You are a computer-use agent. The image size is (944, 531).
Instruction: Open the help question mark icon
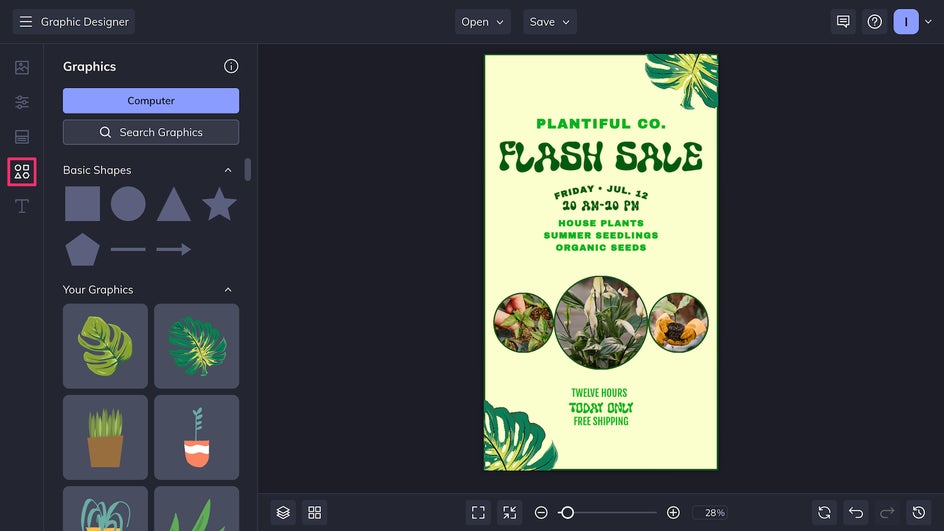[x=875, y=22]
